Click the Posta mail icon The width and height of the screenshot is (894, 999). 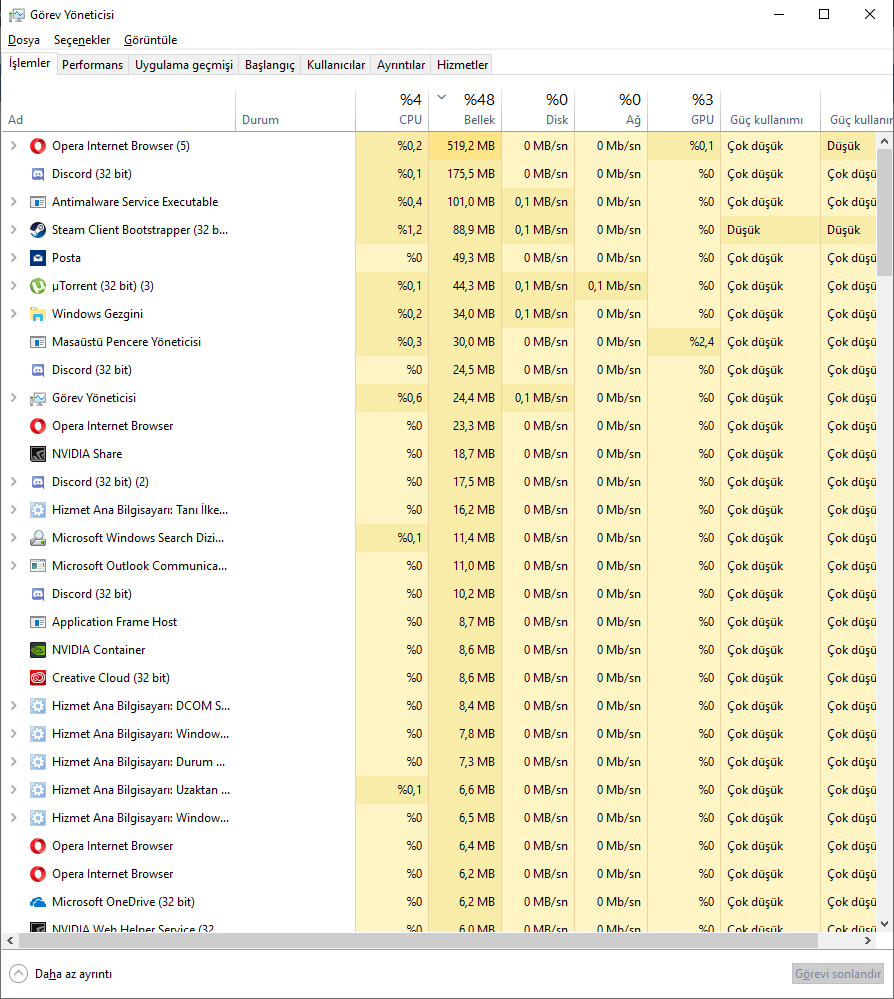pos(38,258)
